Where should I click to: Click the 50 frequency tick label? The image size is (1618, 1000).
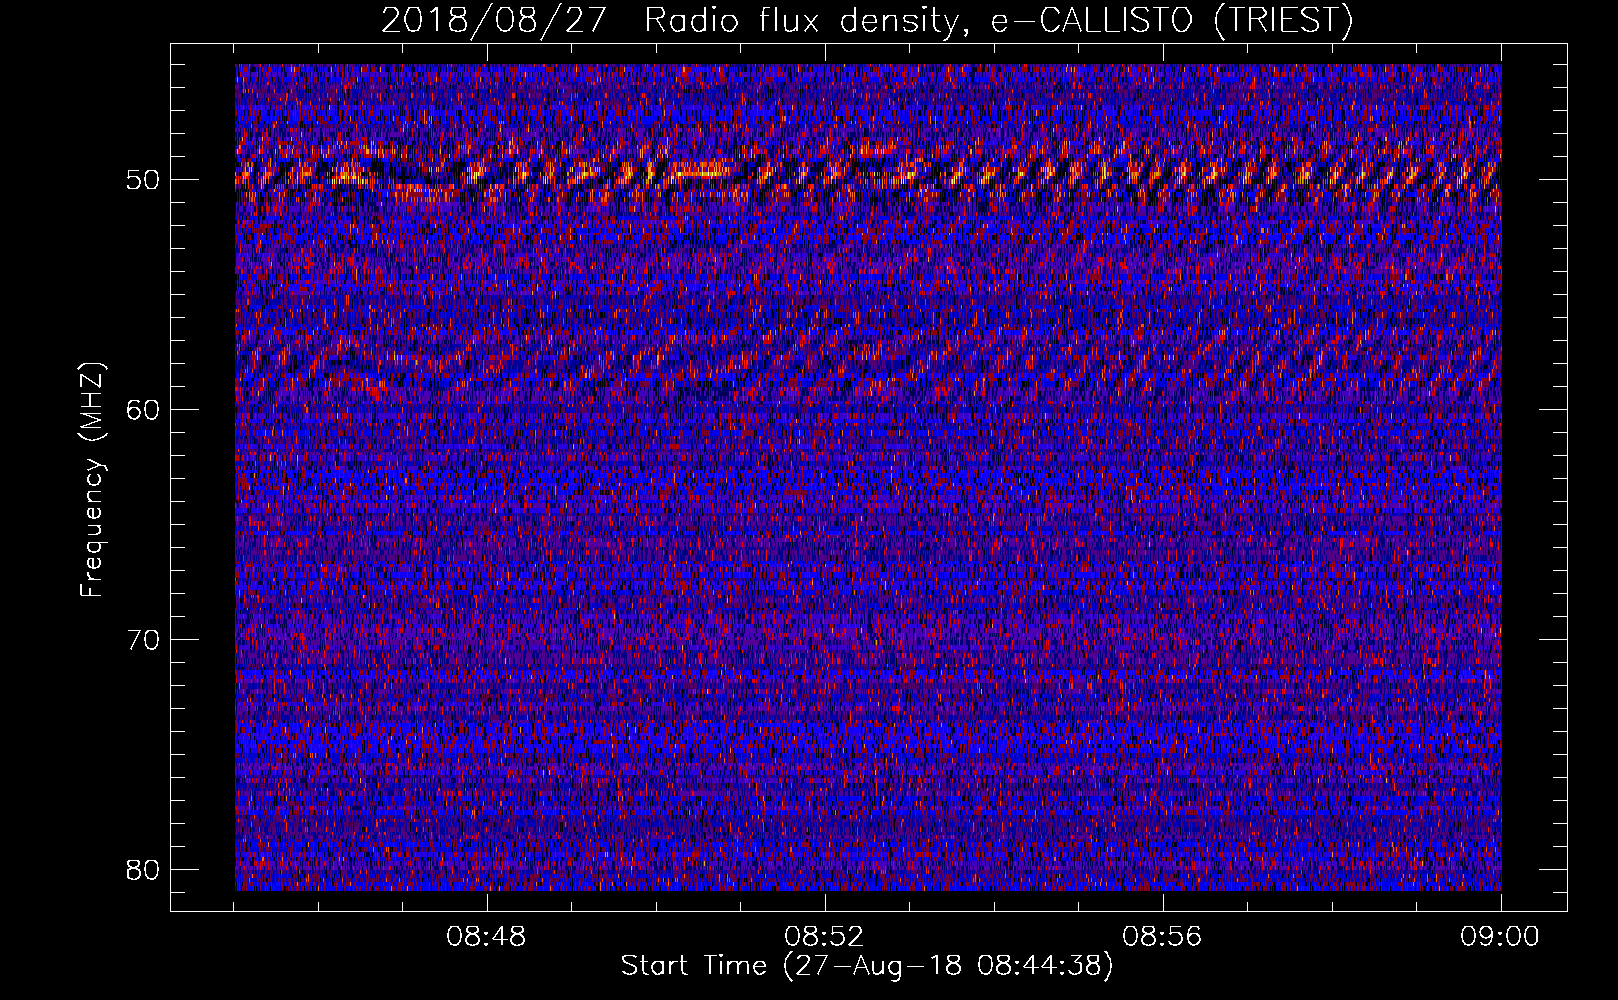coord(144,180)
